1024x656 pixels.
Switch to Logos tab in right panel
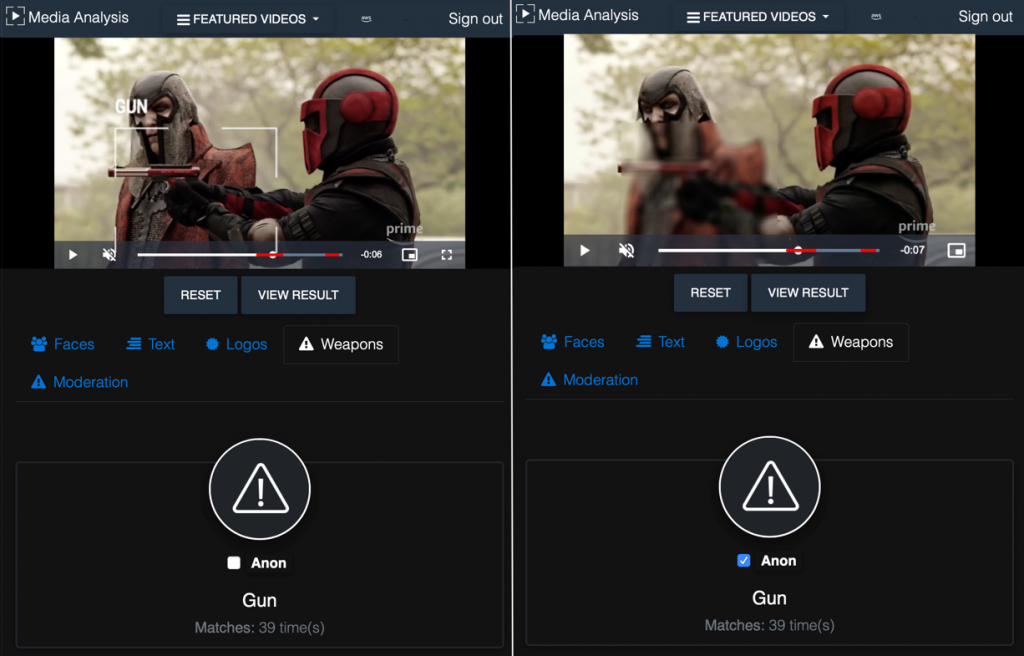coord(746,342)
